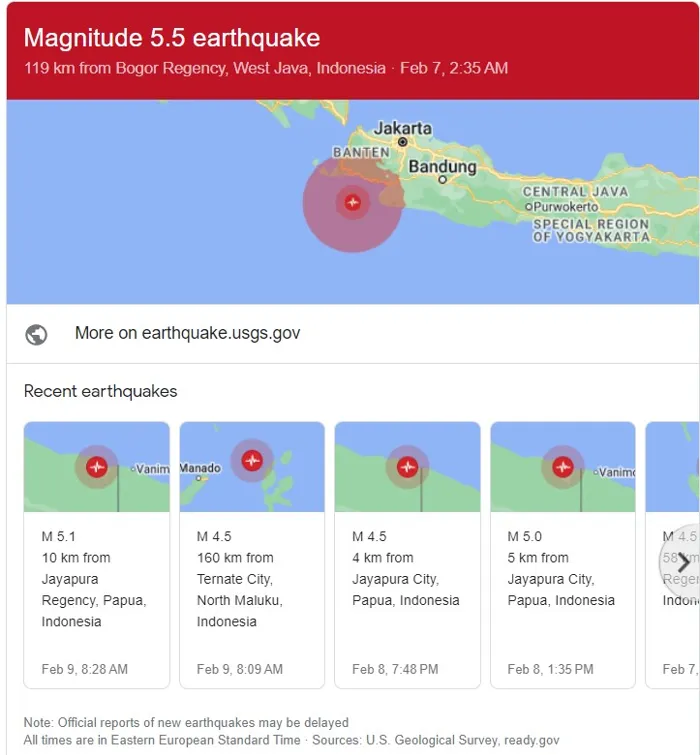Click epicenter icon on the M 5.0 card
This screenshot has width=700, height=755.
pos(563,467)
